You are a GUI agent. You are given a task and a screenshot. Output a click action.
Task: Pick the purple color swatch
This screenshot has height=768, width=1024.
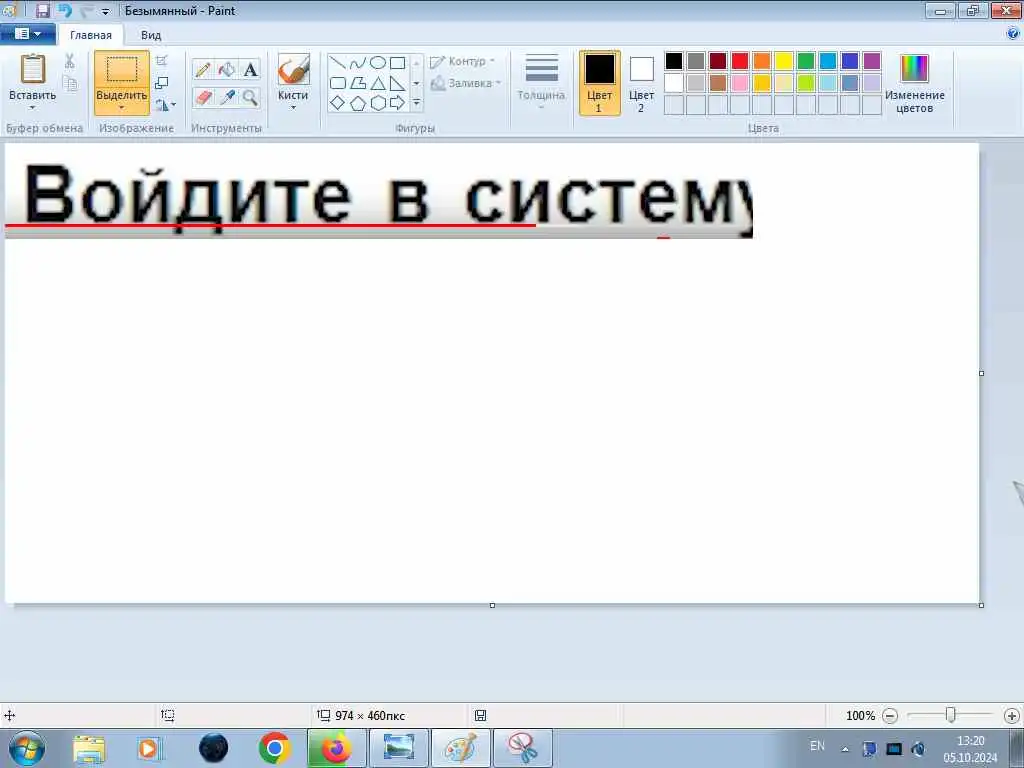tap(872, 61)
